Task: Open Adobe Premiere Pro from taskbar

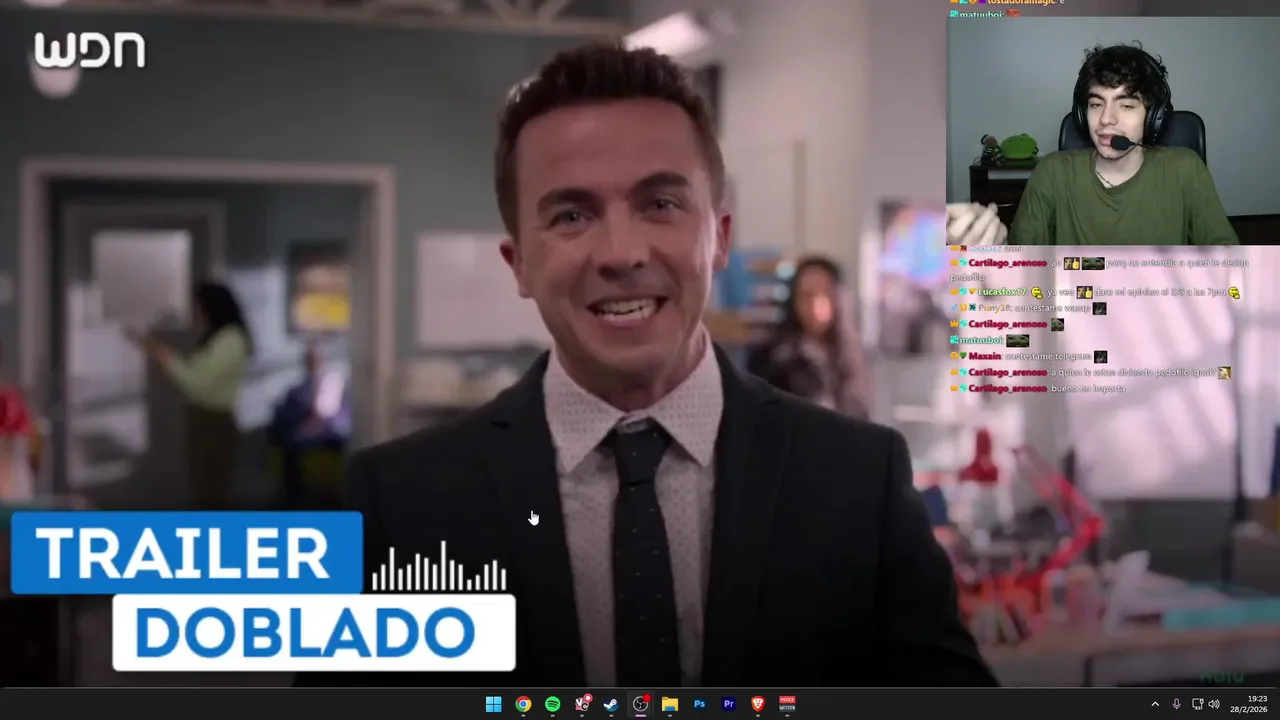Action: pyautogui.click(x=729, y=704)
